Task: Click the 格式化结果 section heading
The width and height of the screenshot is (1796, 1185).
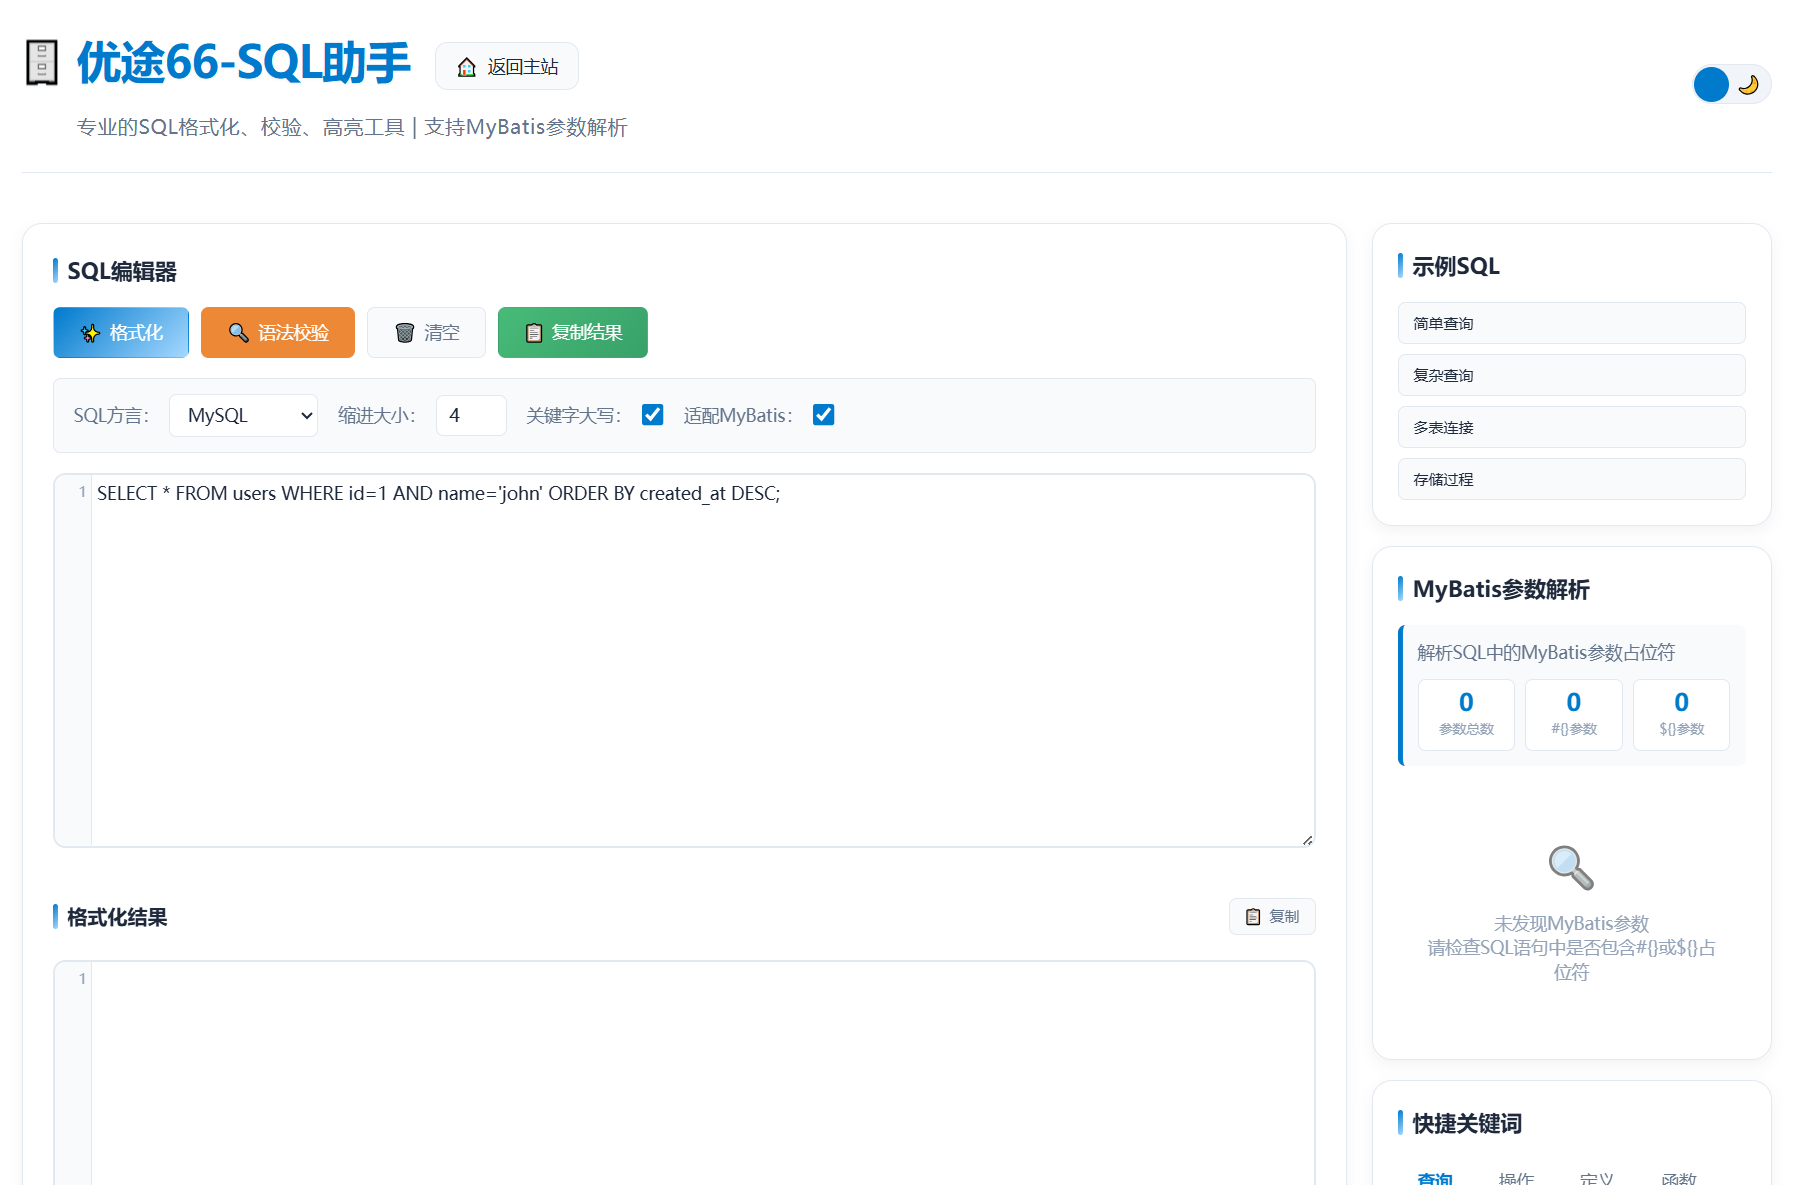Action: 117,917
